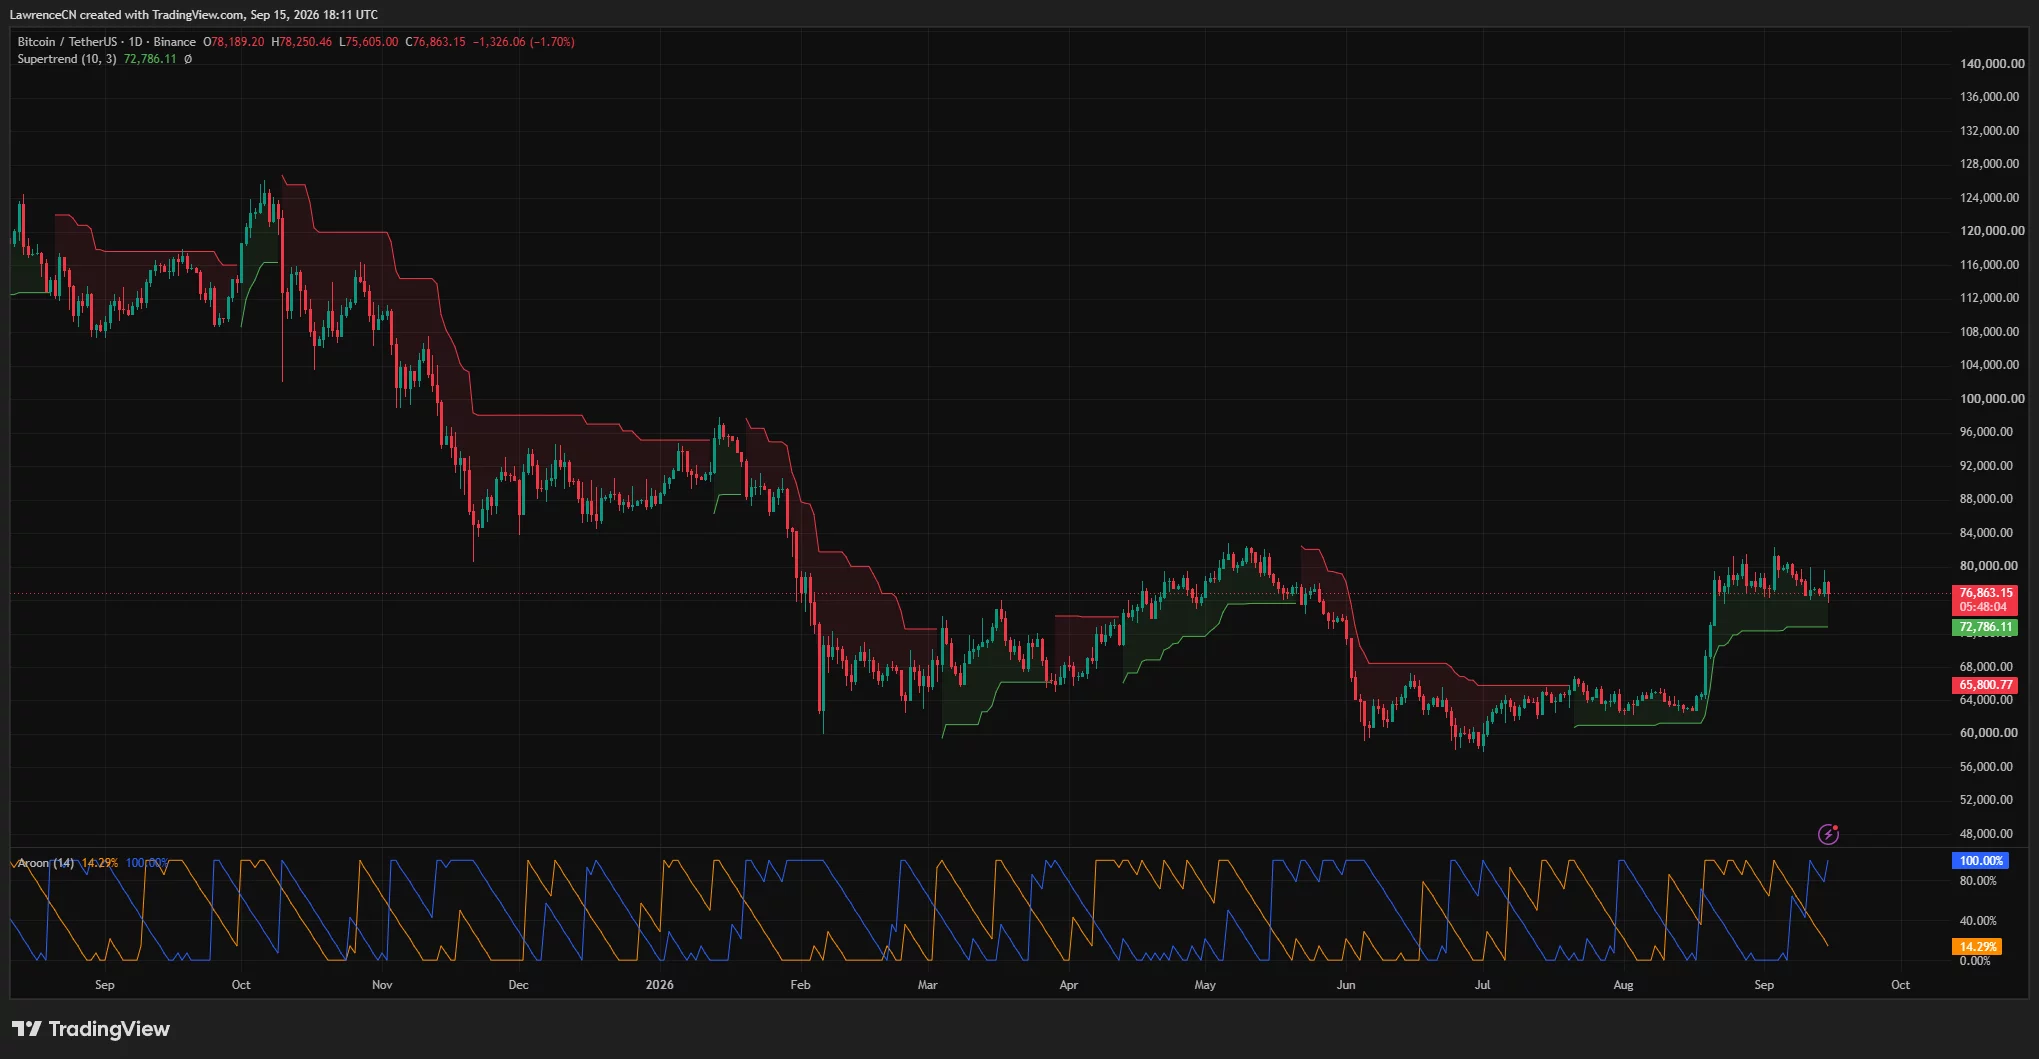Image resolution: width=2039 pixels, height=1059 pixels.
Task: Click the May label on time axis
Action: pyautogui.click(x=1205, y=985)
